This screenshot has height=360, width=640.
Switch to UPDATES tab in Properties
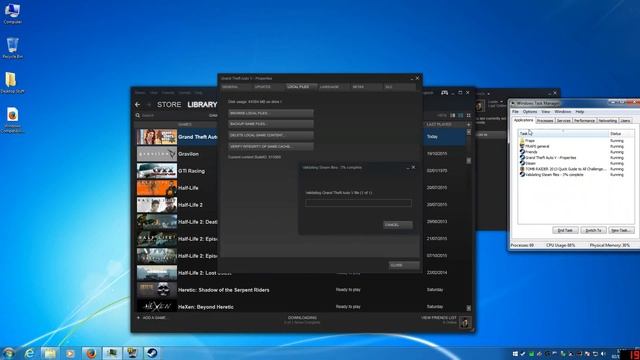pyautogui.click(x=268, y=87)
